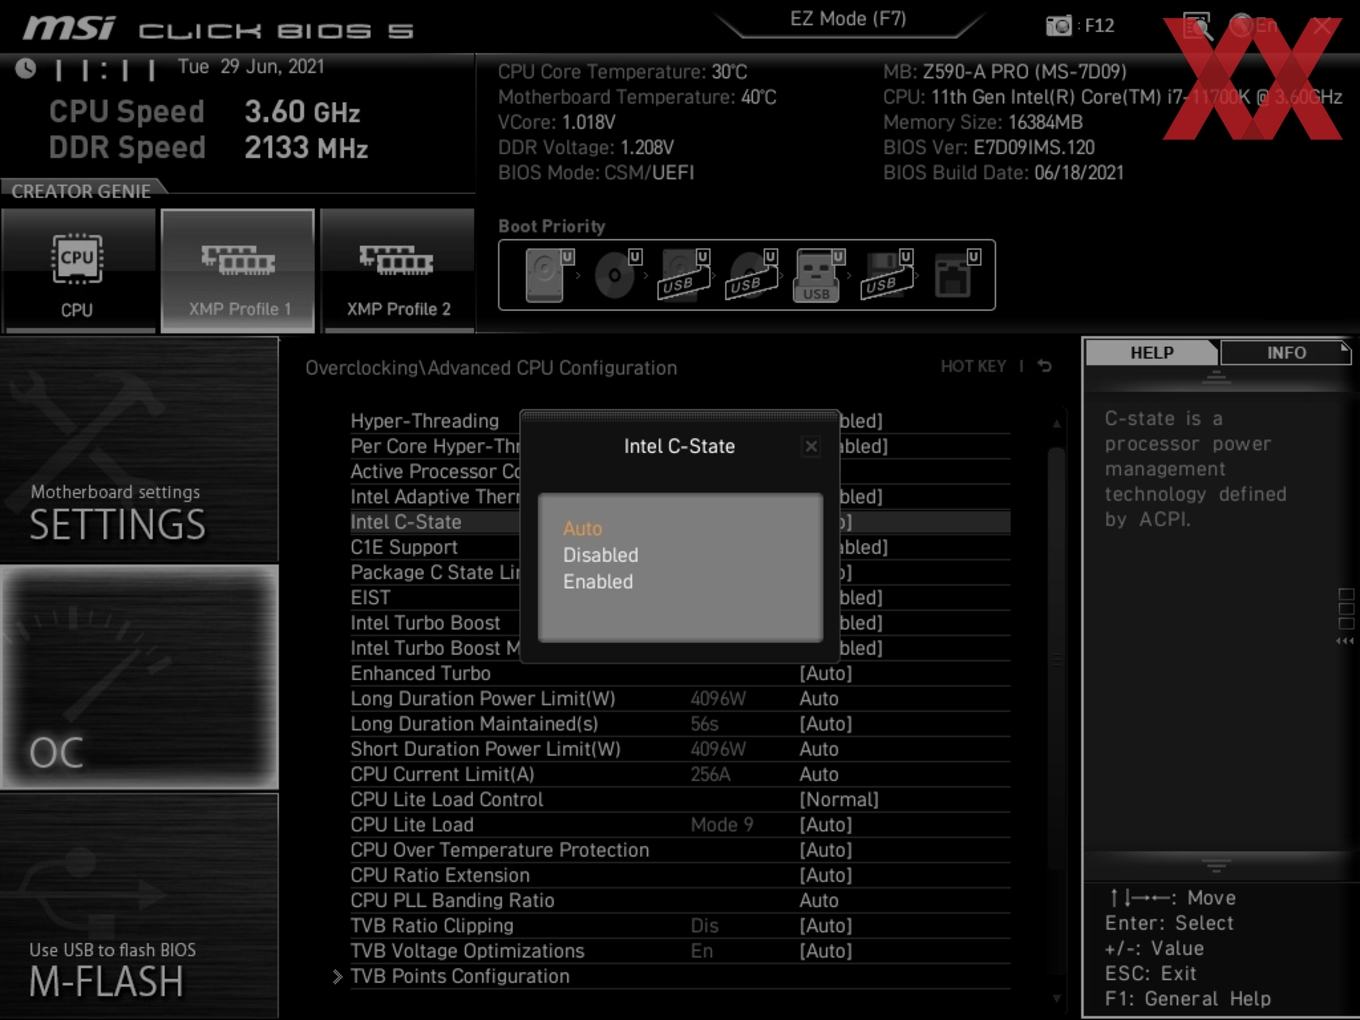Screen dimensions: 1360x1020
Task: Select XMP Profile 2 memory button
Action: tap(398, 270)
